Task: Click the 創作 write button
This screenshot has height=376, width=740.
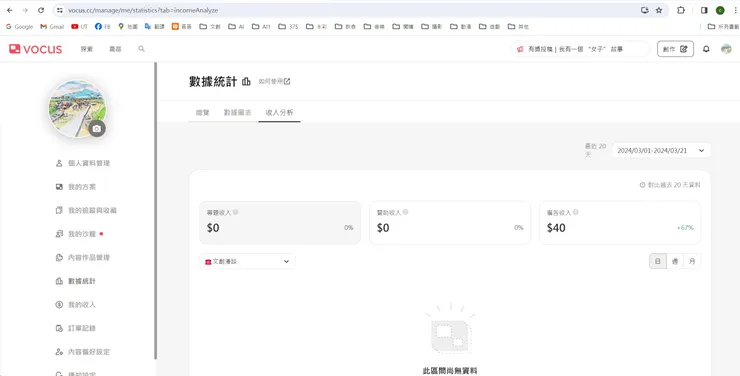Action: tap(675, 49)
